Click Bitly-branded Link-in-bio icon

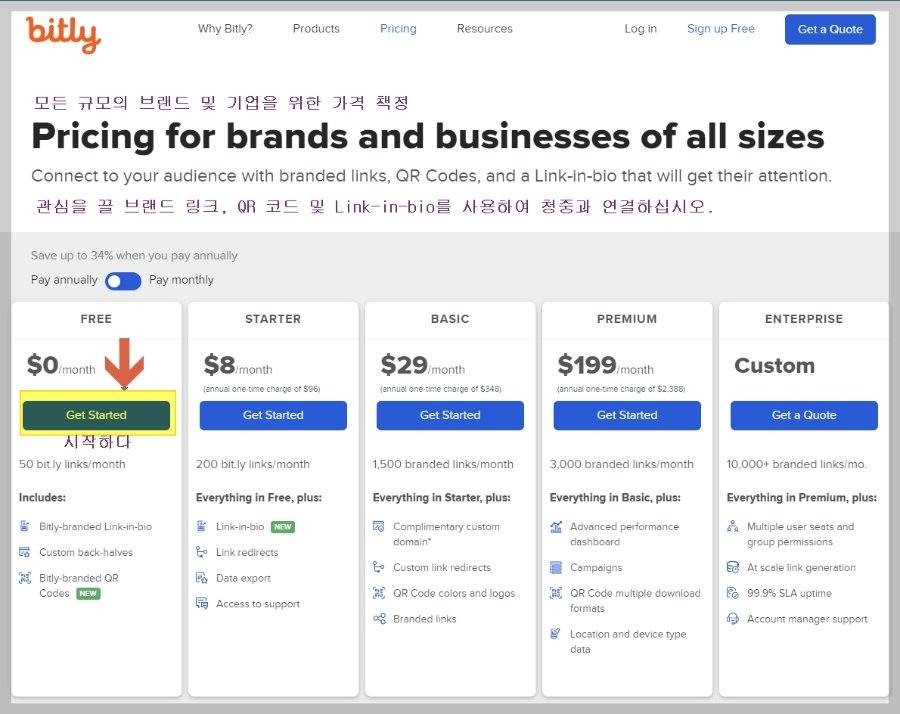tap(25, 526)
